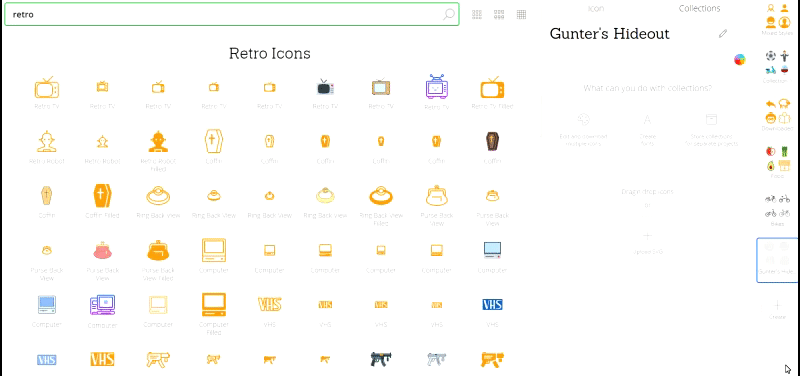The image size is (800, 376).
Task: Select the Ring Back View Filled icon
Action: point(381,196)
